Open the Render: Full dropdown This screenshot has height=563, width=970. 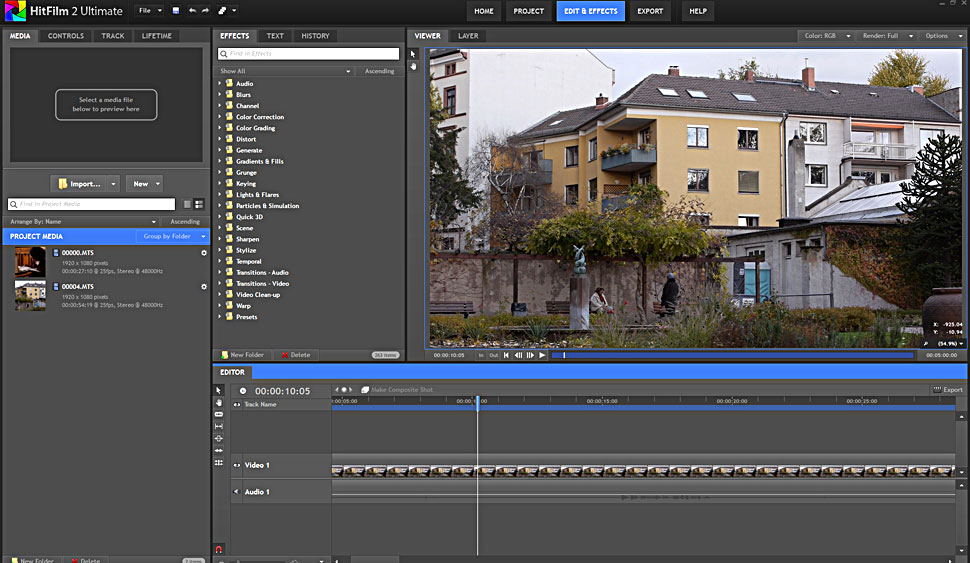click(886, 36)
